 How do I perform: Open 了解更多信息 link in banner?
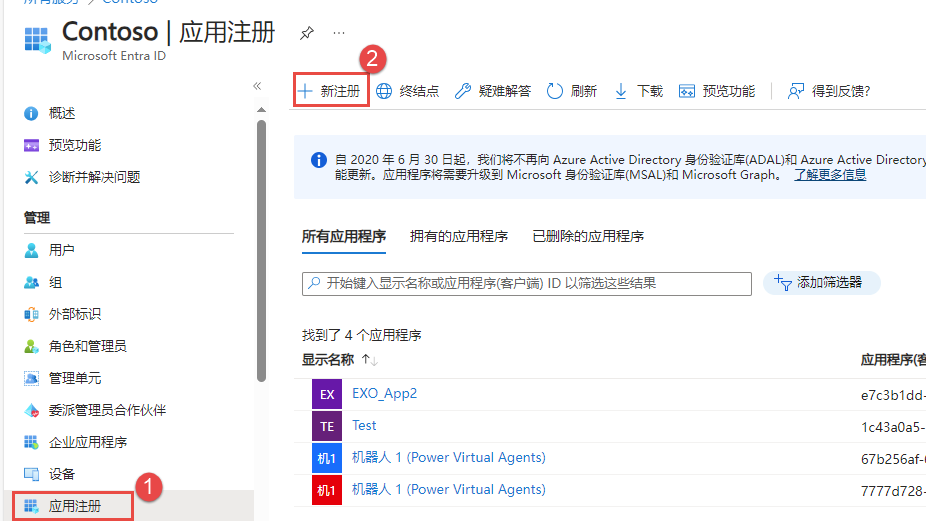coord(830,175)
